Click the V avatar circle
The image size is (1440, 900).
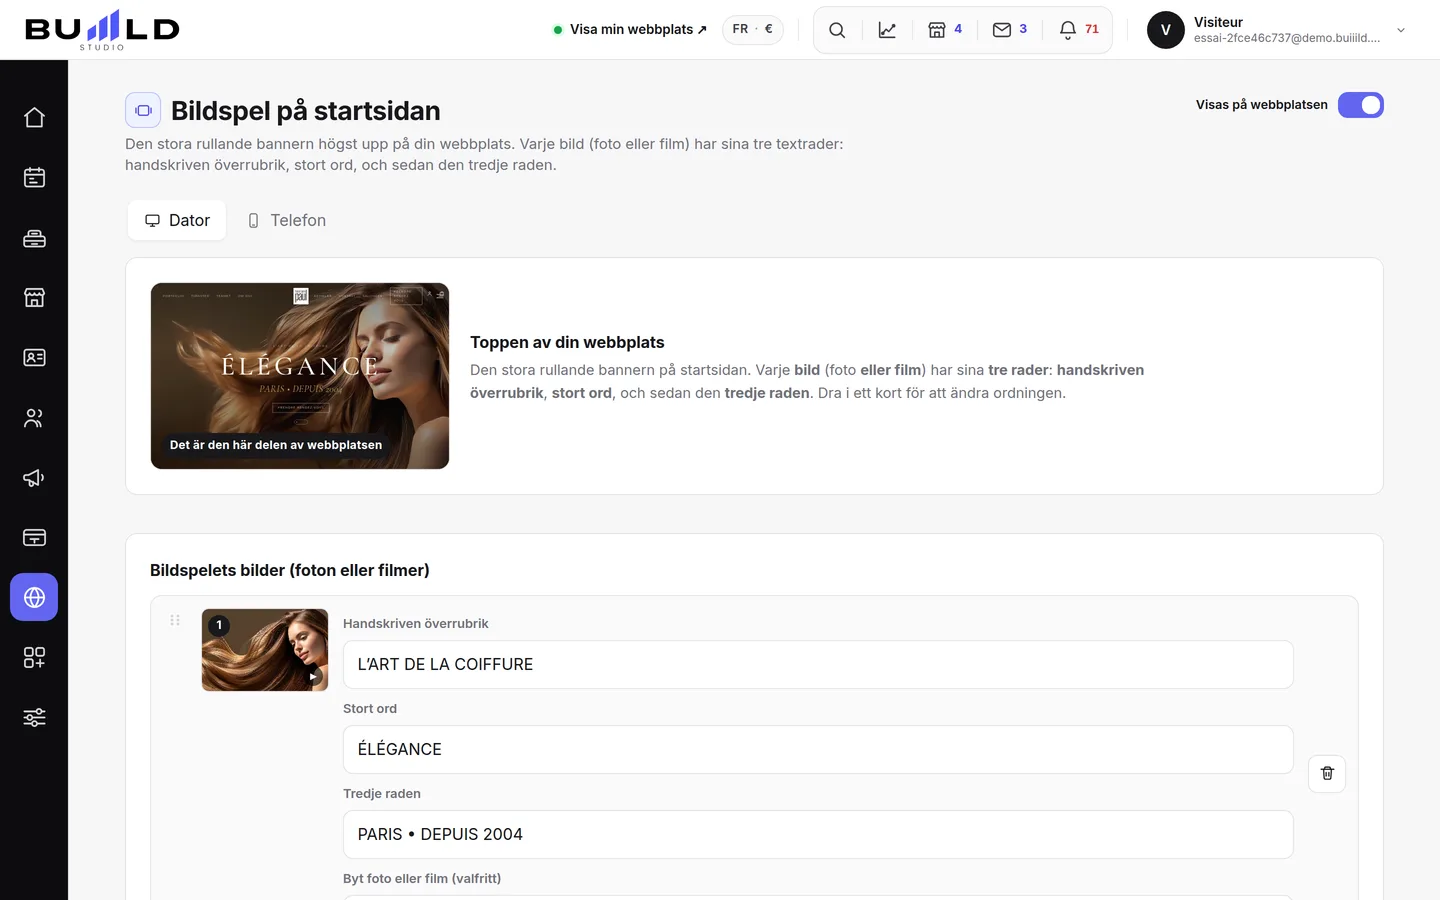tap(1165, 30)
